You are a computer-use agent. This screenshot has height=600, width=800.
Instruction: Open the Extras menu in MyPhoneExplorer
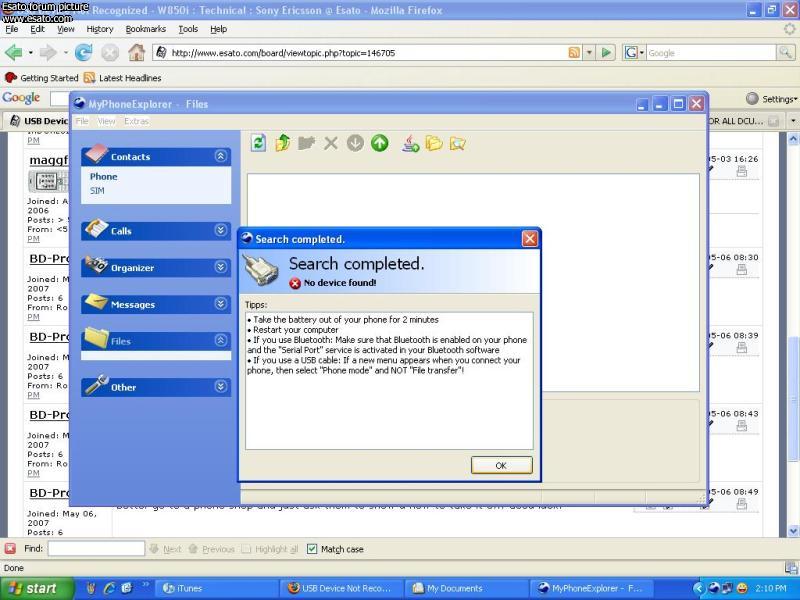(x=136, y=121)
